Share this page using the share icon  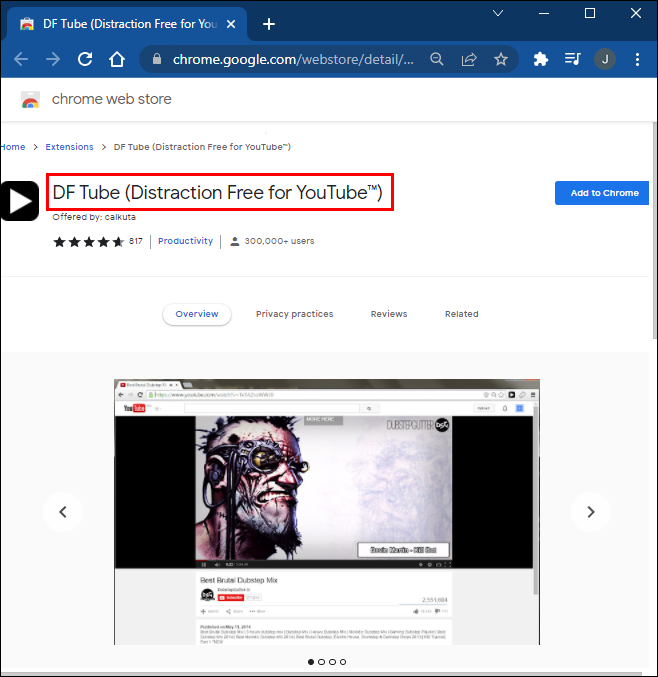pyautogui.click(x=469, y=59)
